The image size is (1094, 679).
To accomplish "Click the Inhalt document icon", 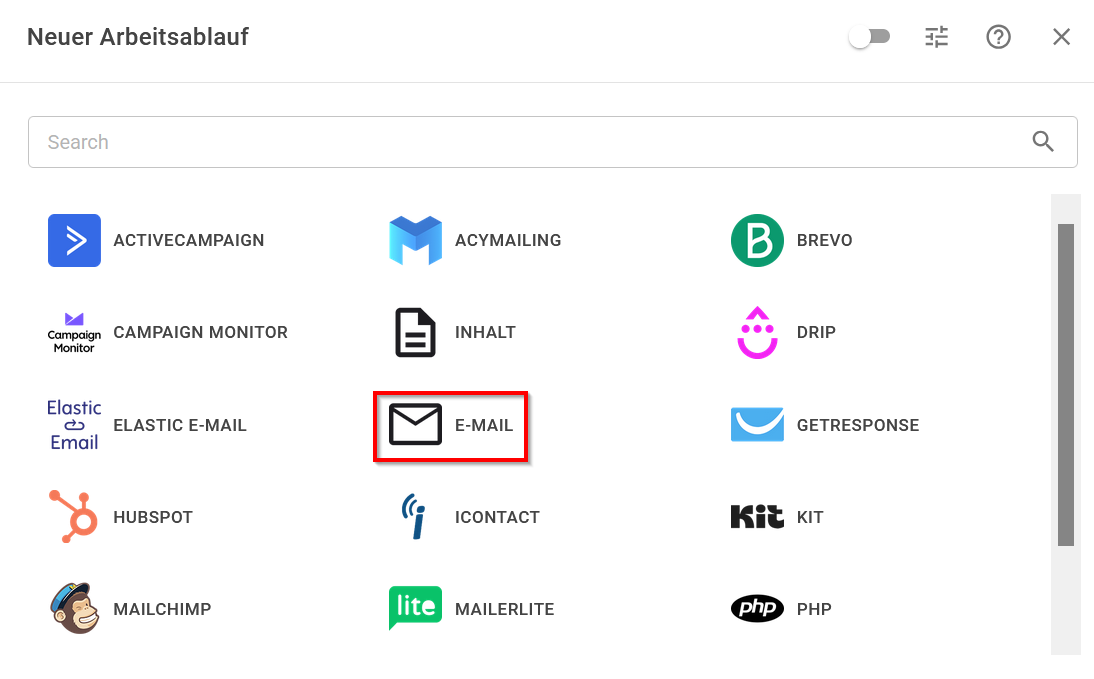I will click(x=415, y=332).
